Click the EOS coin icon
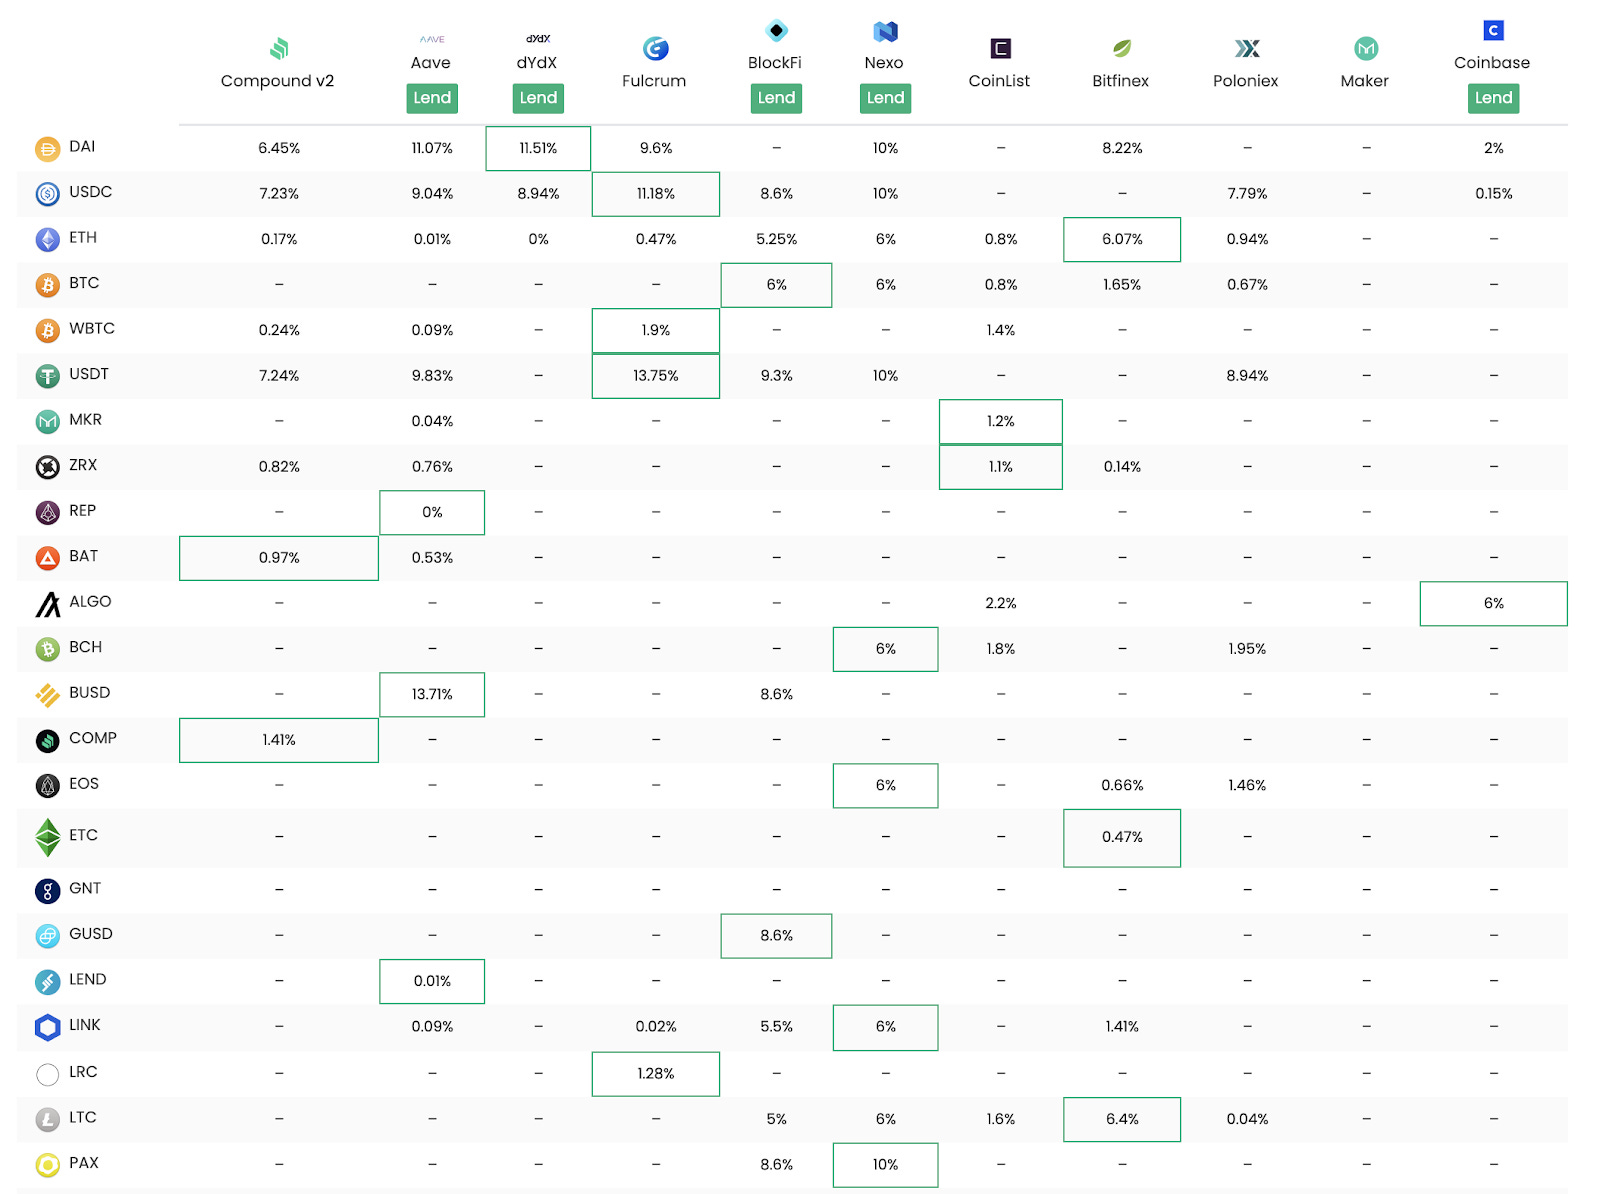This screenshot has width=1600, height=1194. pos(48,786)
